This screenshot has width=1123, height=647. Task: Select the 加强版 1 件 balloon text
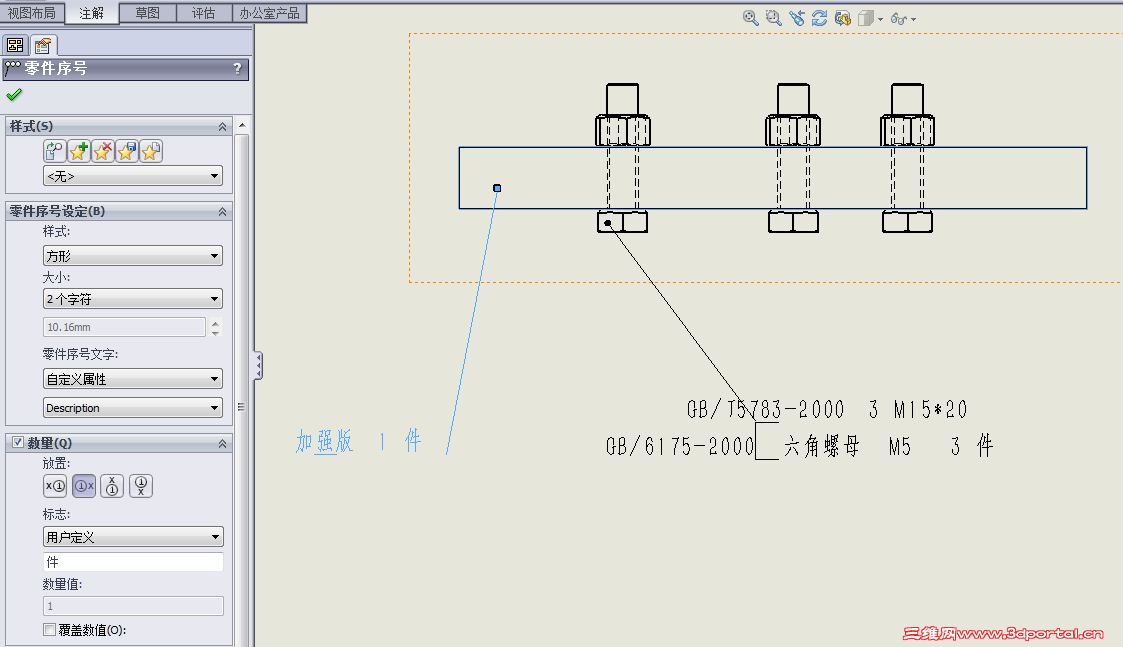(x=359, y=441)
